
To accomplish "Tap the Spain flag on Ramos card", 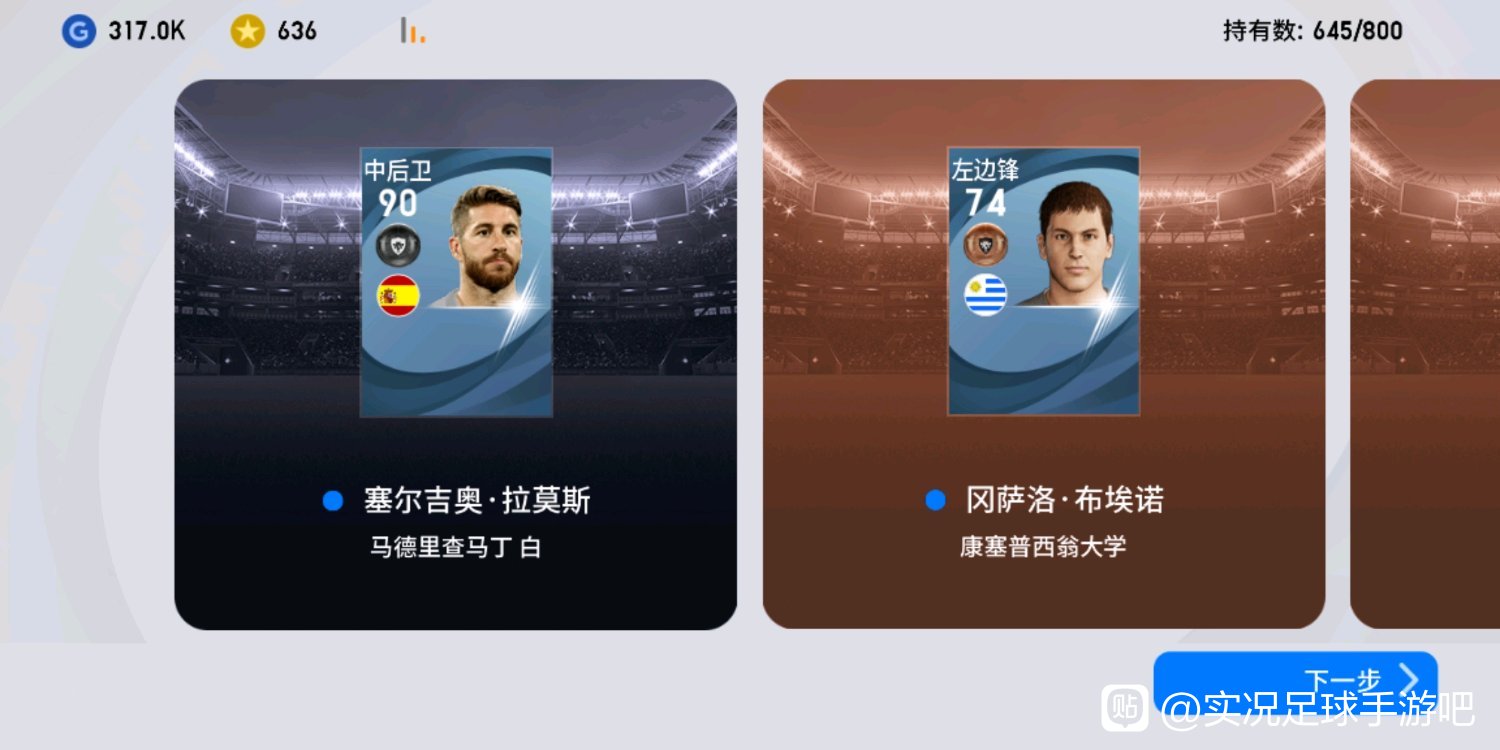I will (398, 296).
